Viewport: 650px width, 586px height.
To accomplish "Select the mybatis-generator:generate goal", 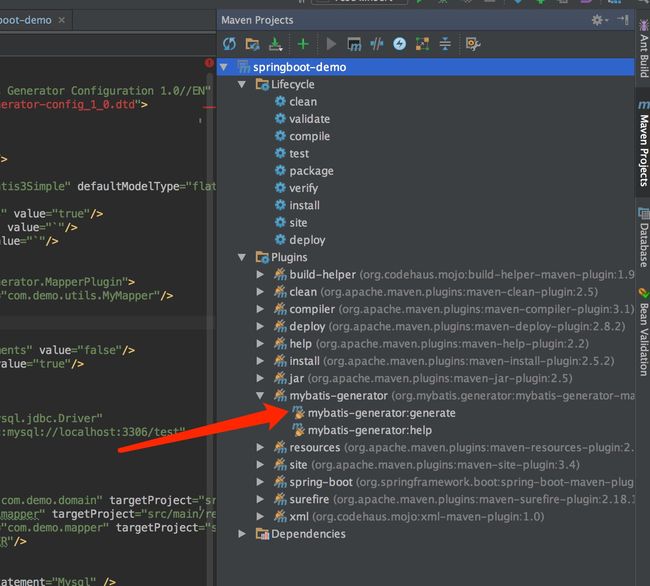I will (381, 413).
